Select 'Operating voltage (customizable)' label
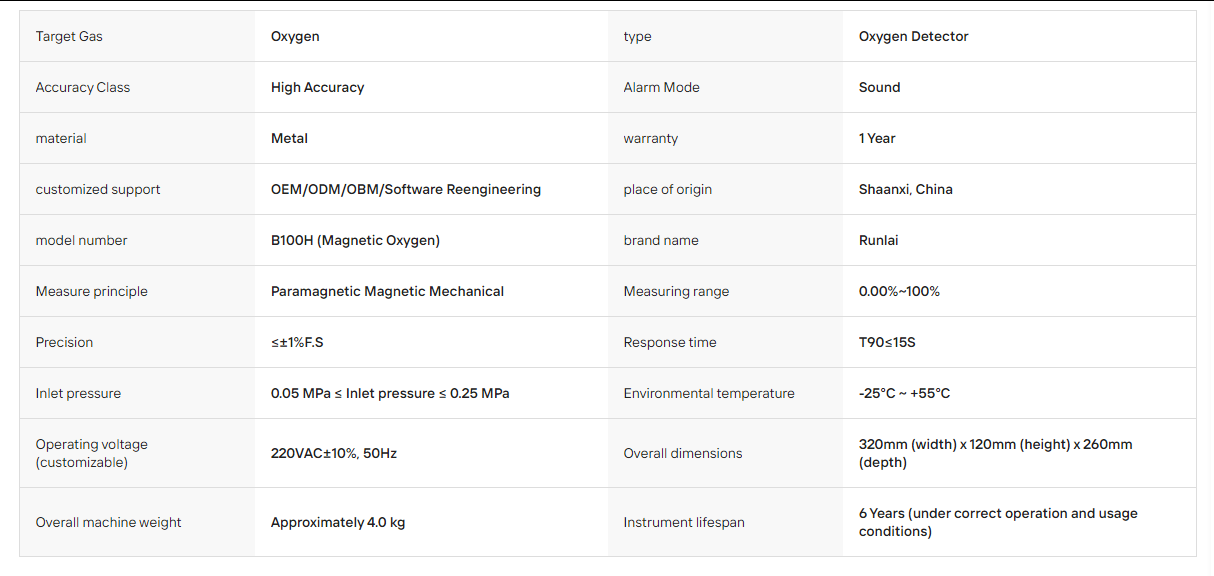The image size is (1214, 576). click(91, 454)
